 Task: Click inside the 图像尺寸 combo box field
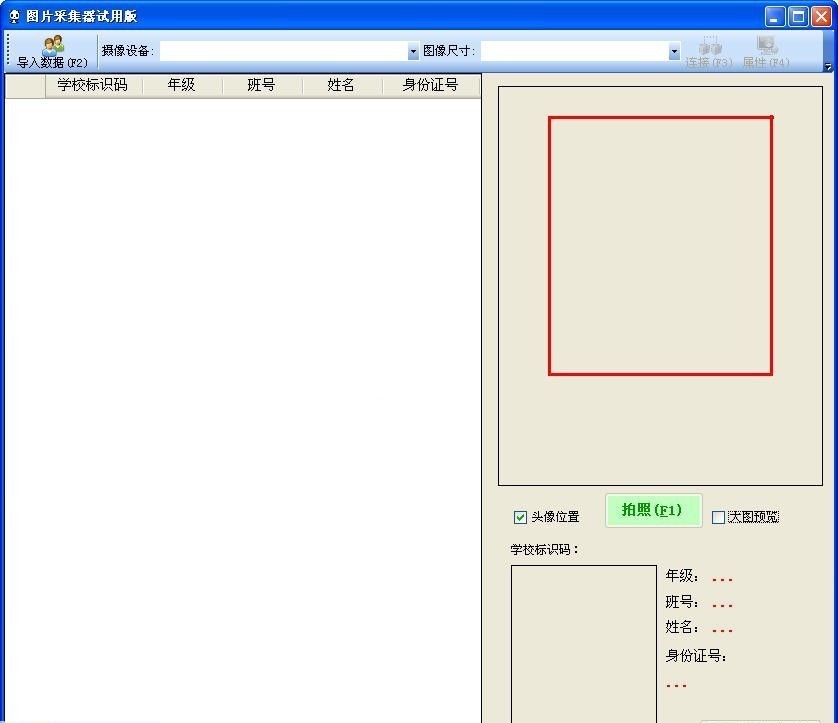(x=575, y=51)
